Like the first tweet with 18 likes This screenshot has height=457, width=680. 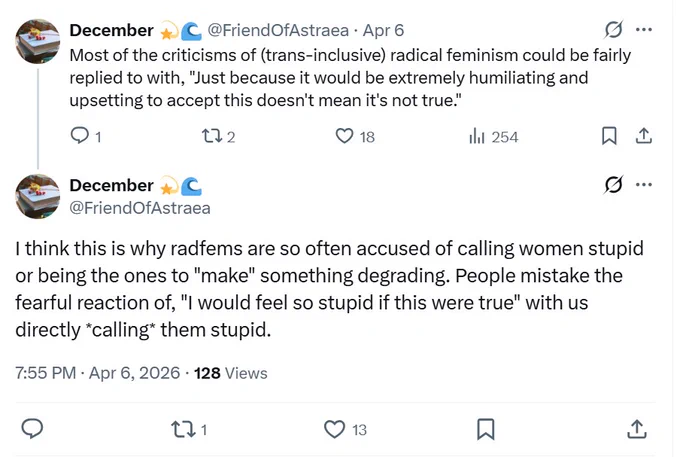pos(355,137)
